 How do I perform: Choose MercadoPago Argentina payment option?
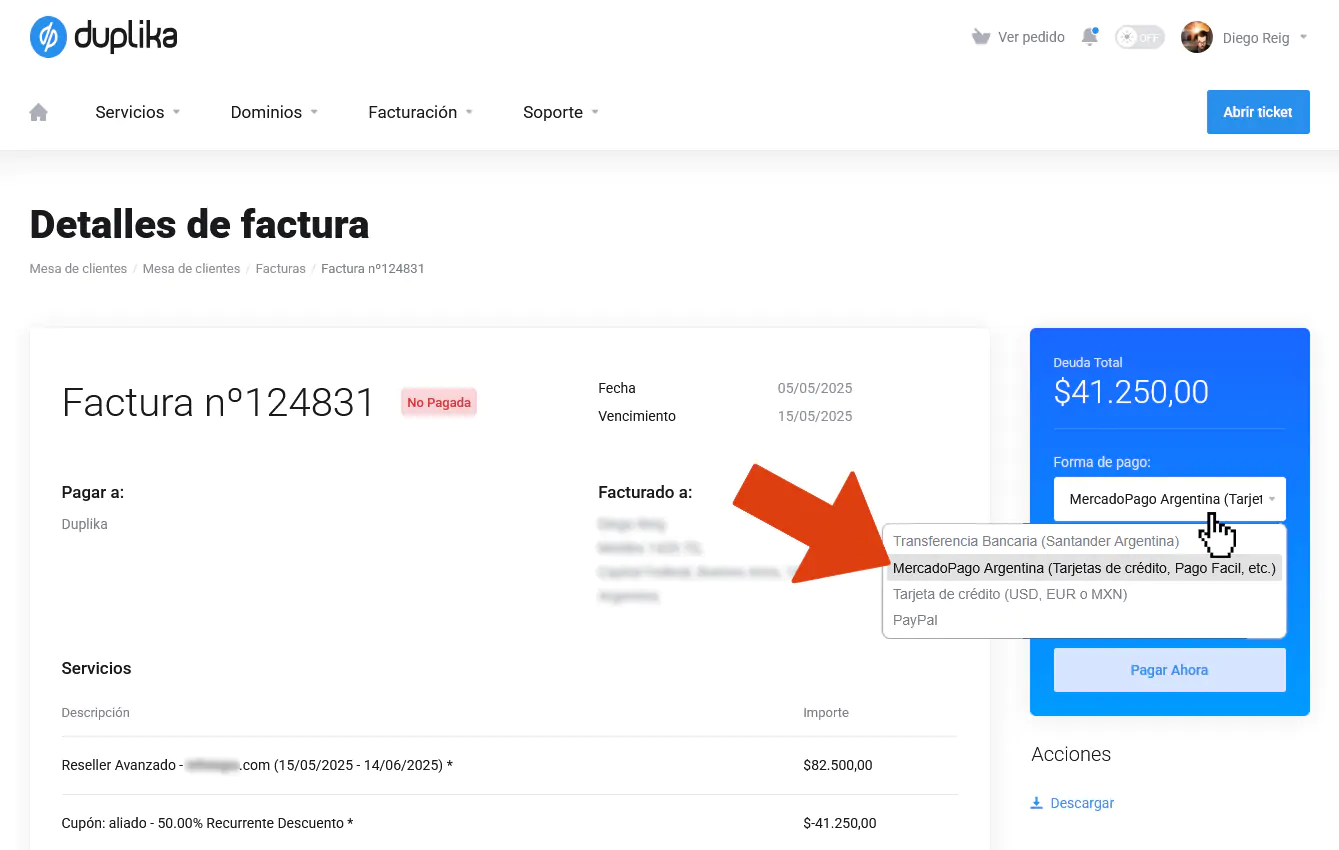tap(1083, 568)
